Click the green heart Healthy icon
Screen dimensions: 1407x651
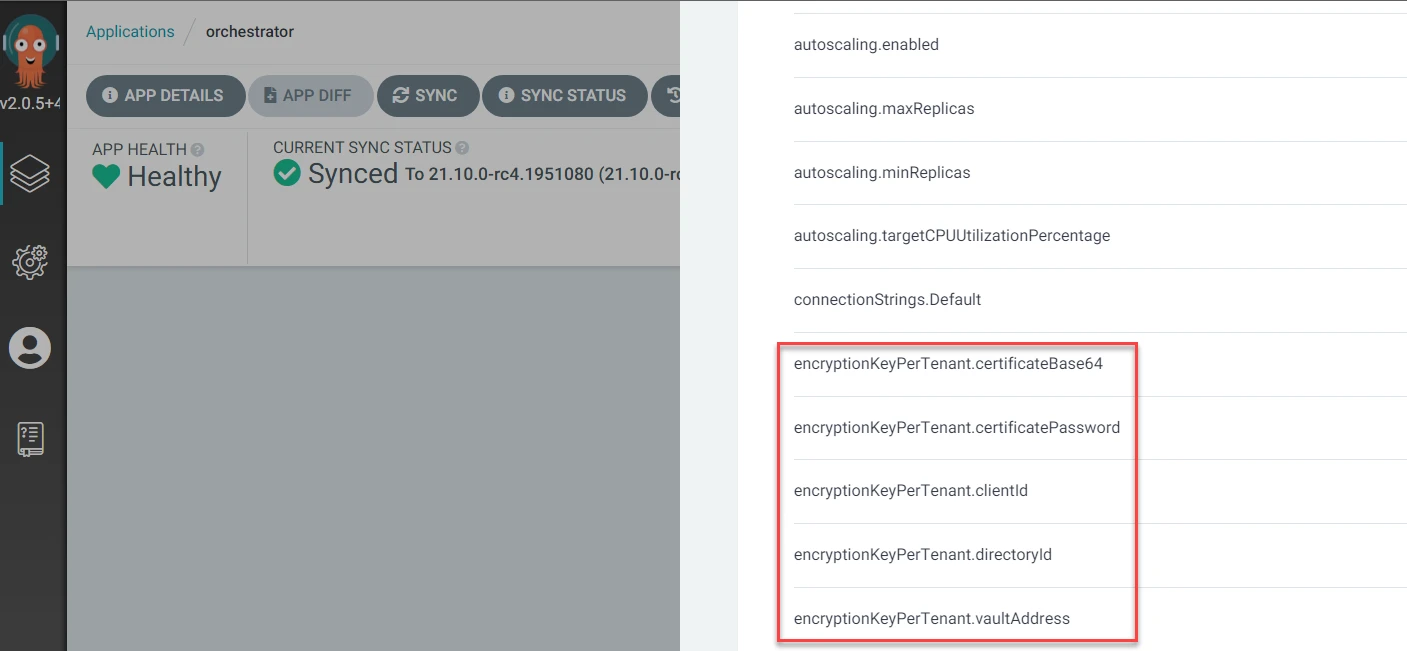pos(106,177)
